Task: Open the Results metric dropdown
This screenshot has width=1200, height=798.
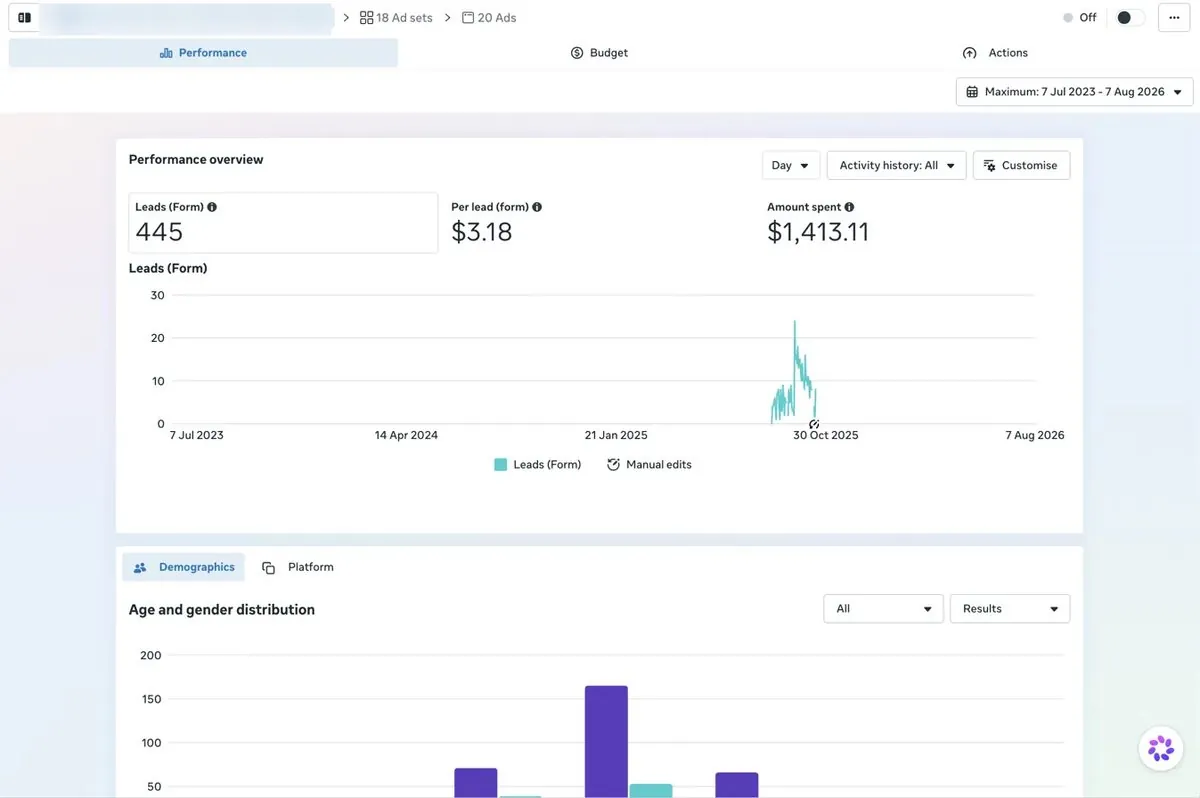Action: pos(1010,609)
